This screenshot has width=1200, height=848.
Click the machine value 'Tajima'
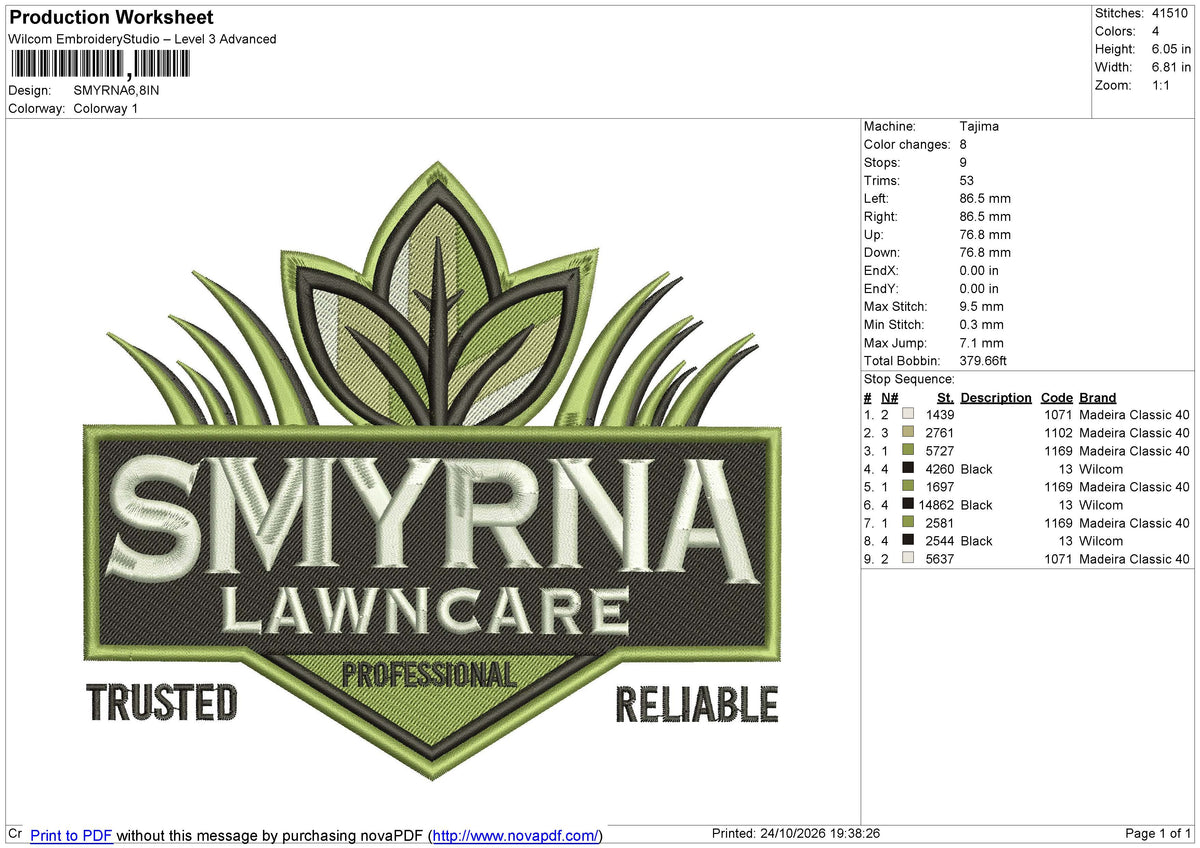(x=979, y=126)
